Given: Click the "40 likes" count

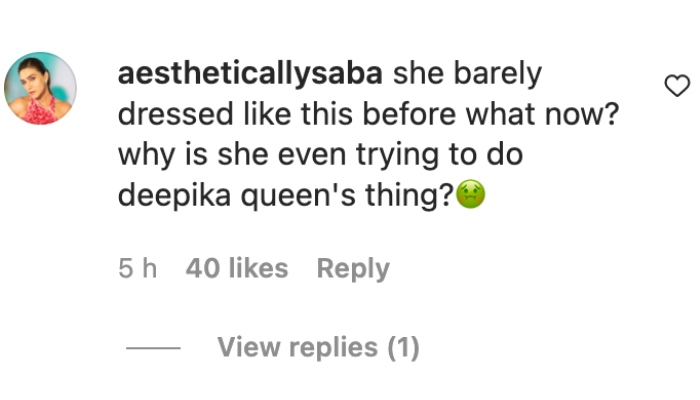Looking at the screenshot, I should [x=236, y=269].
